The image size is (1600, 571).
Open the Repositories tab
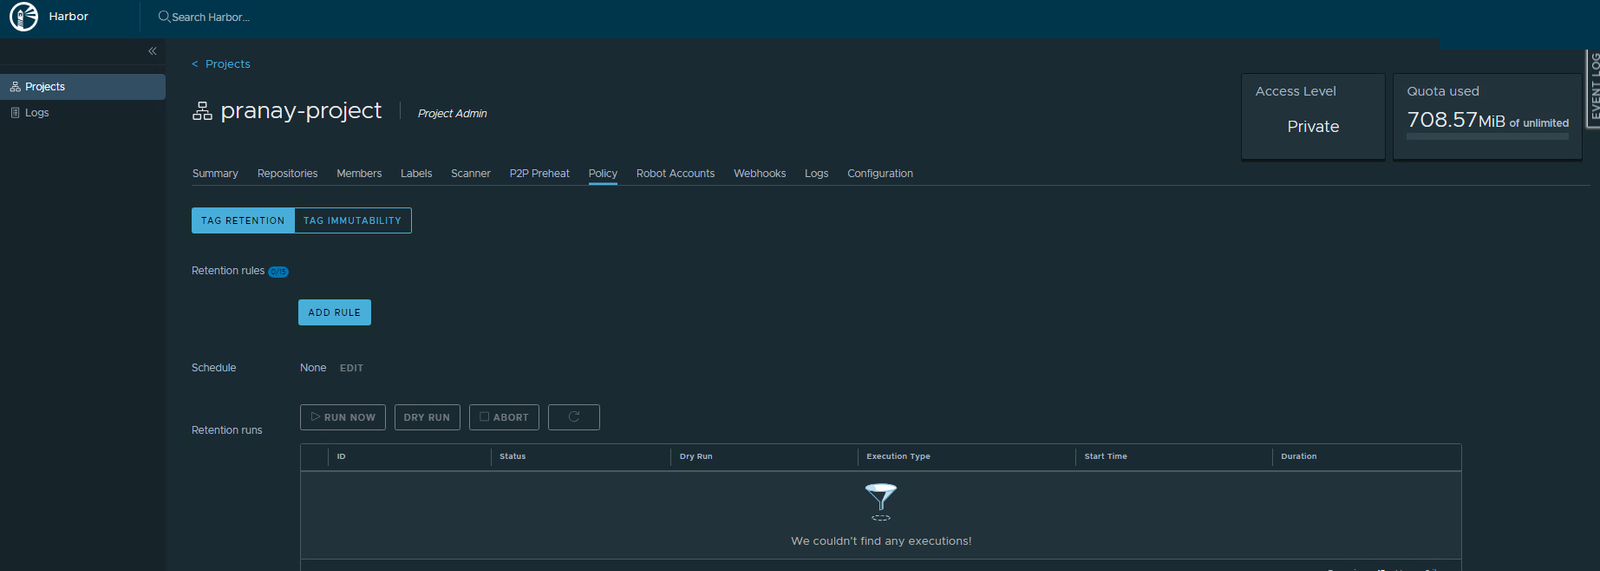click(287, 174)
